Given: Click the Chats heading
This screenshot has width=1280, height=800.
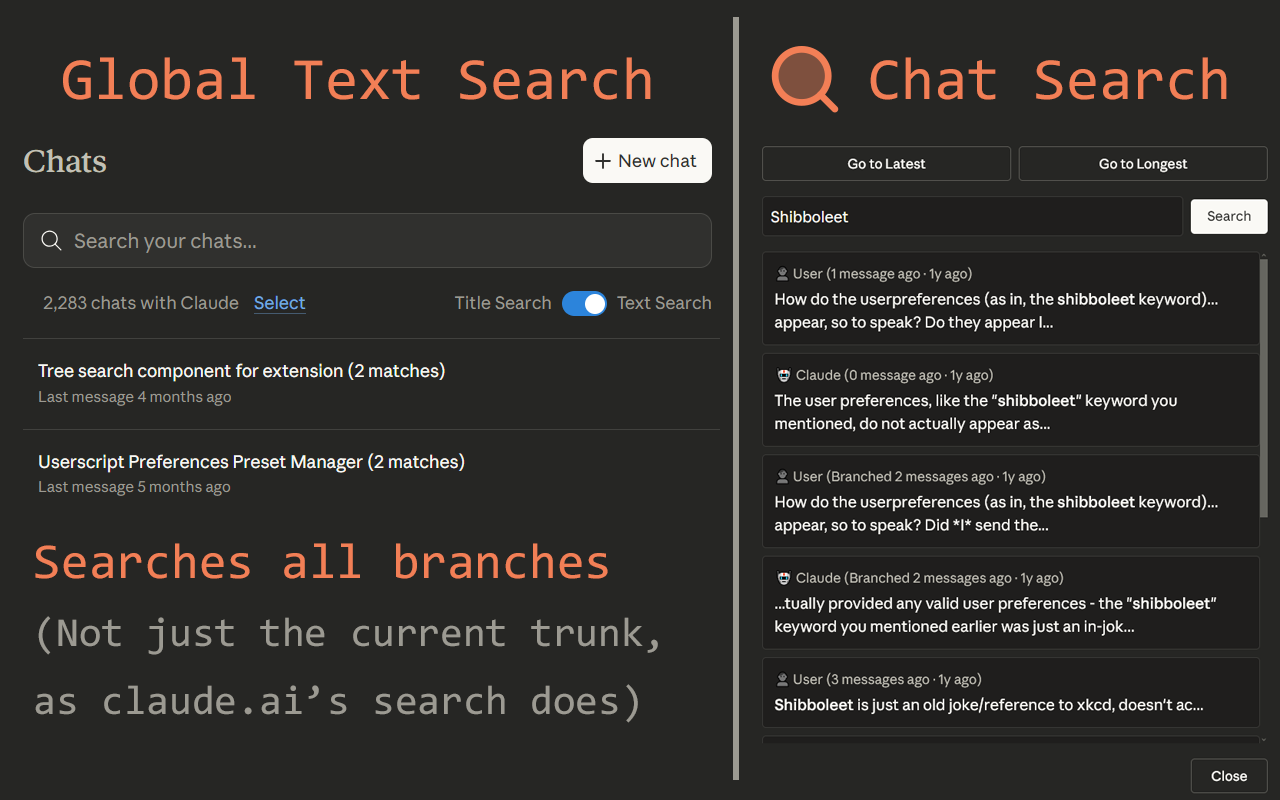Looking at the screenshot, I should click(65, 161).
